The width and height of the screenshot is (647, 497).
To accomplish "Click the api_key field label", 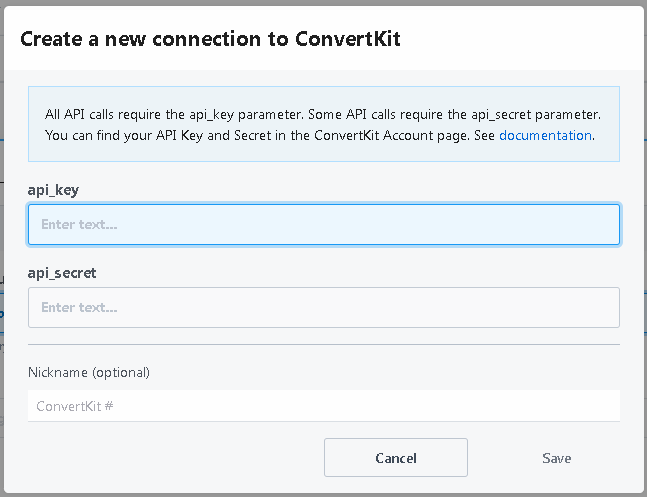I will tap(53, 190).
